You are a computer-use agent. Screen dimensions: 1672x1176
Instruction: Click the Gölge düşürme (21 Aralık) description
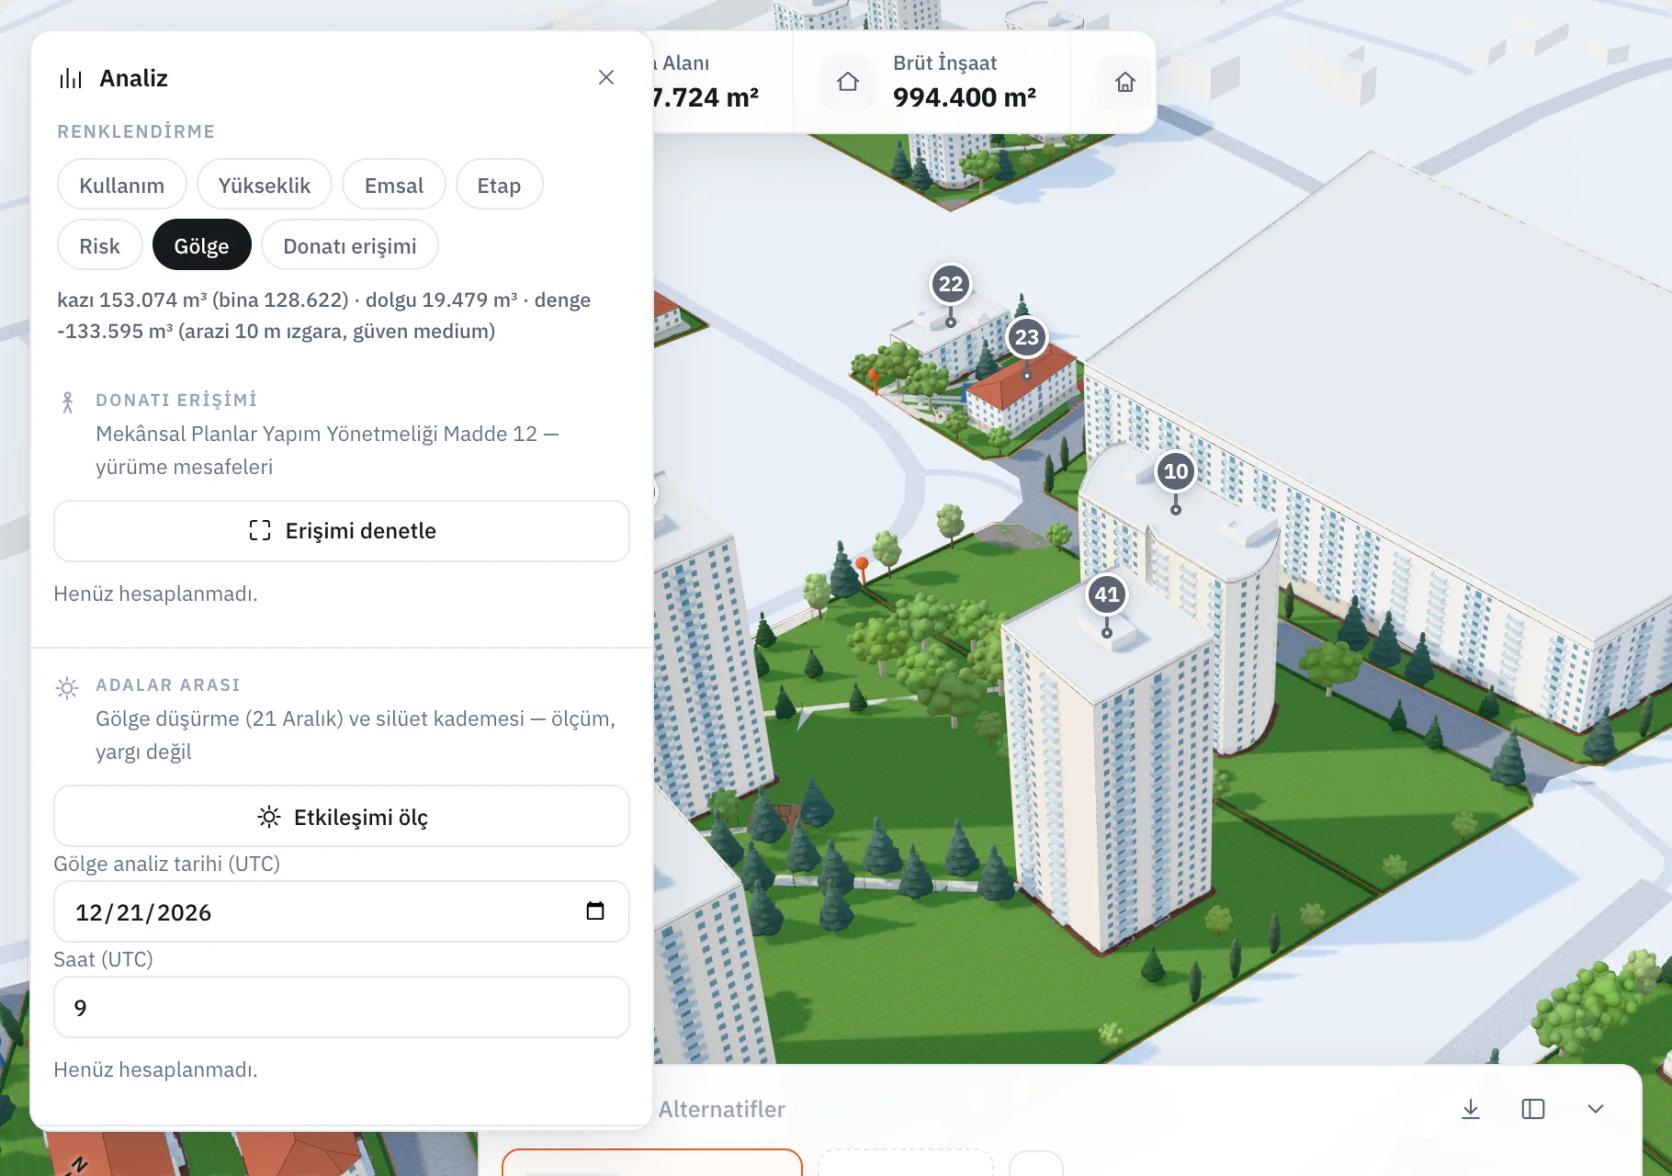355,735
